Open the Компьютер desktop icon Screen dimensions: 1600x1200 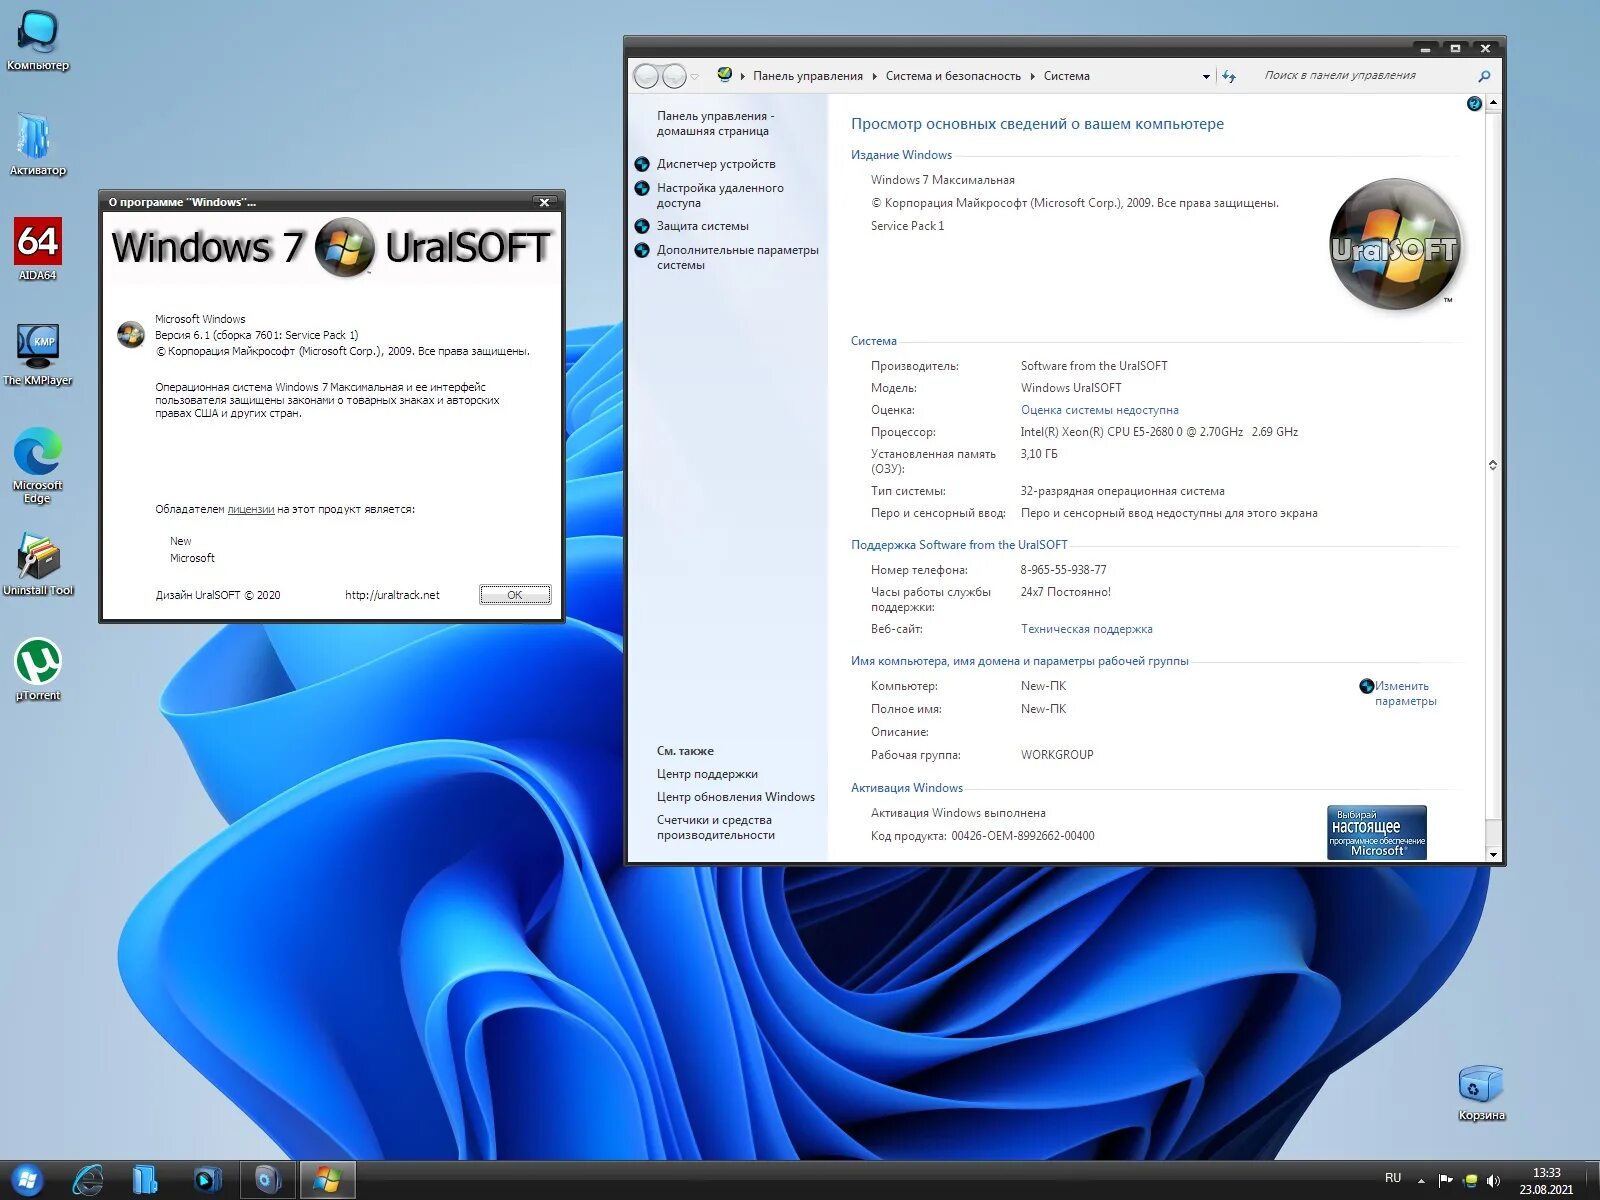pyautogui.click(x=38, y=40)
